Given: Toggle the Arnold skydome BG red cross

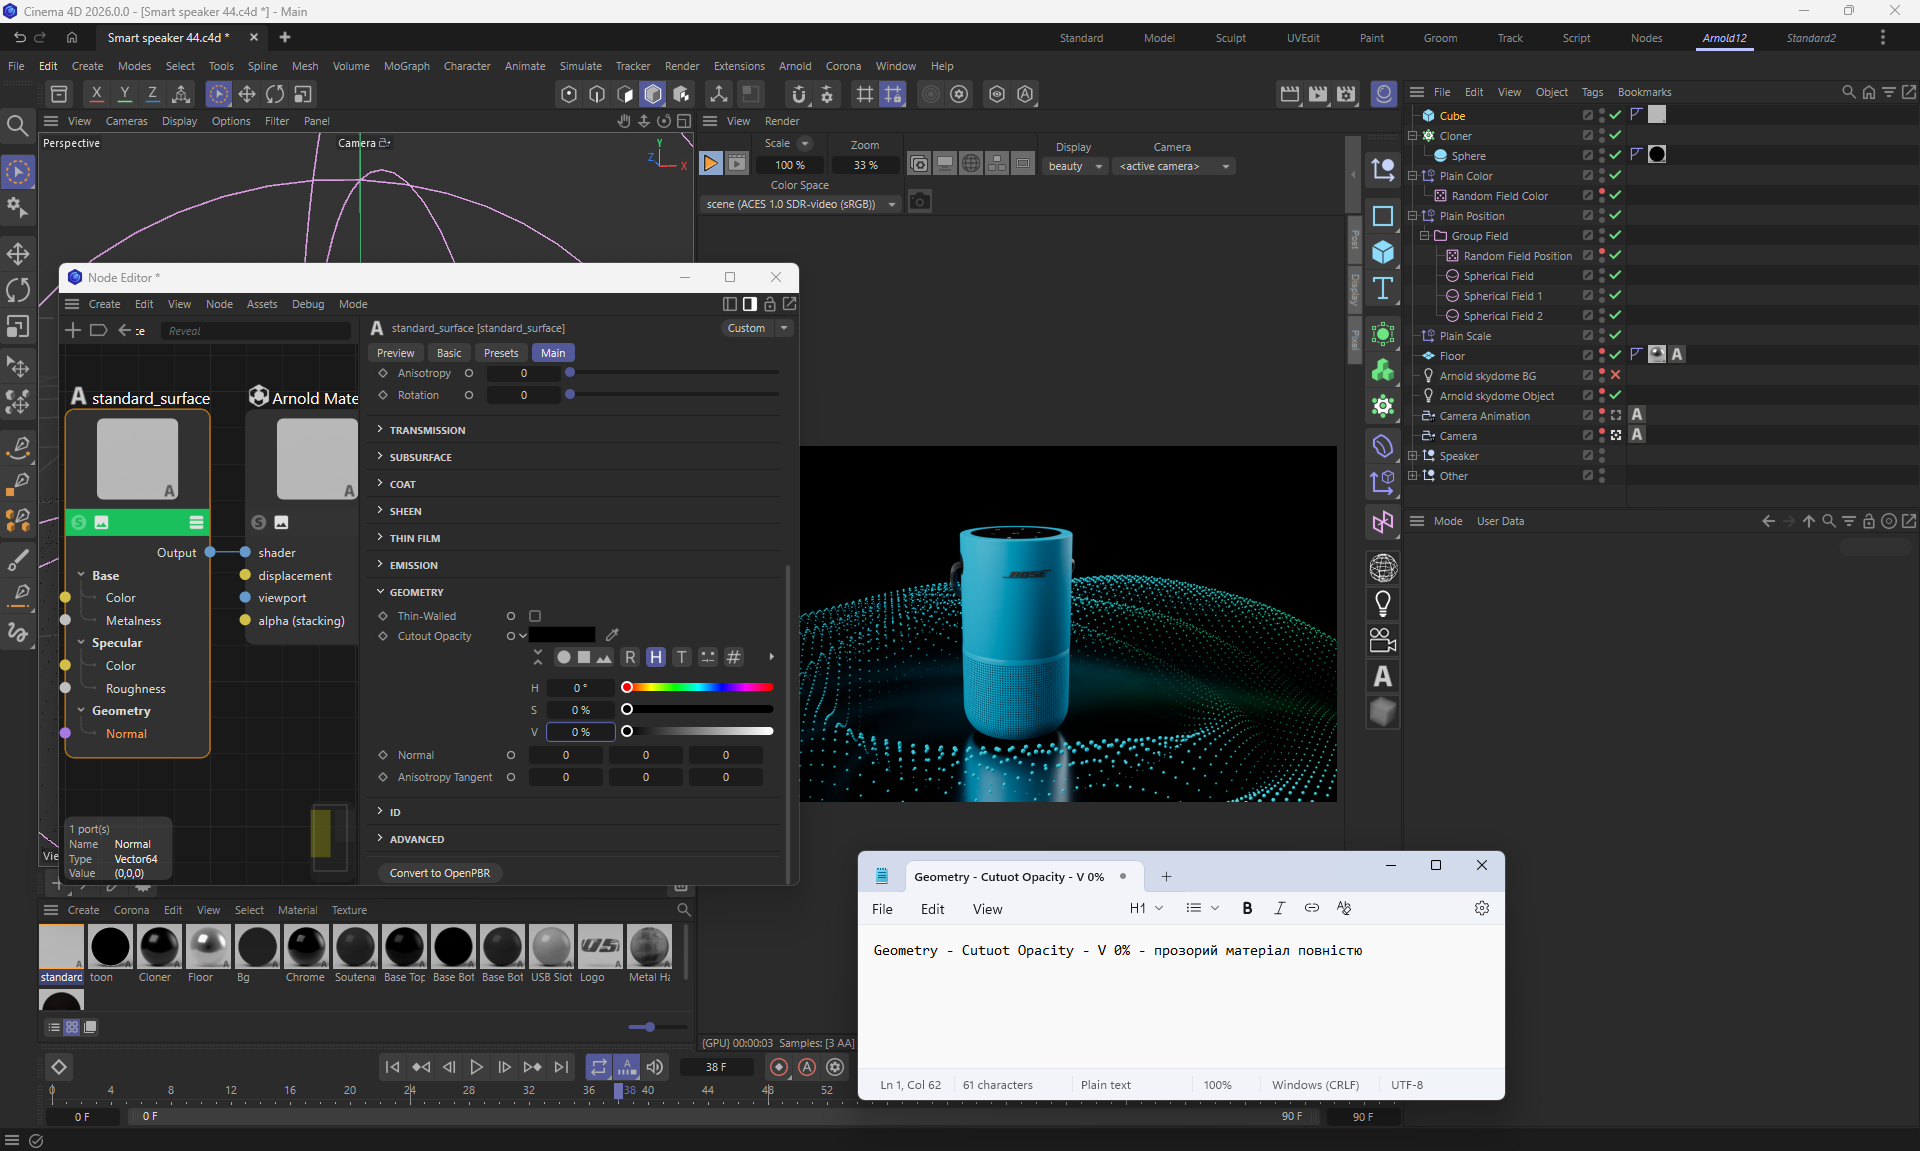Looking at the screenshot, I should click(1615, 375).
